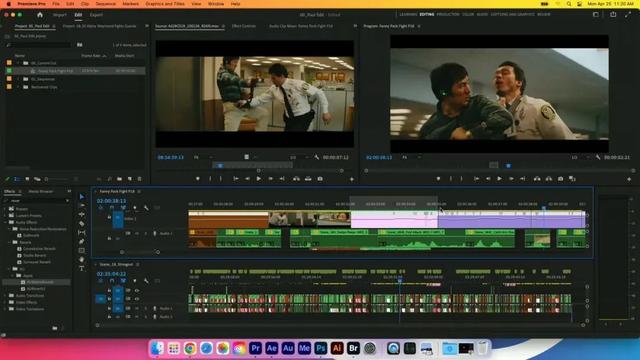640x360 pixels.
Task: Toggle Snap in Scene Stringout timeline
Action: tap(112, 281)
